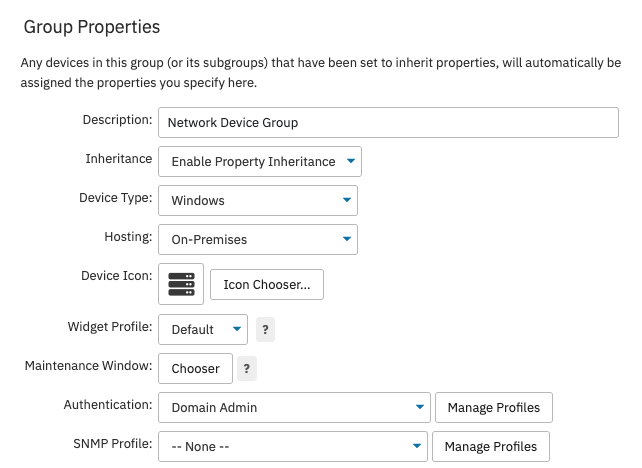
Task: Click the Maintenance Window label text
Action: point(88,366)
